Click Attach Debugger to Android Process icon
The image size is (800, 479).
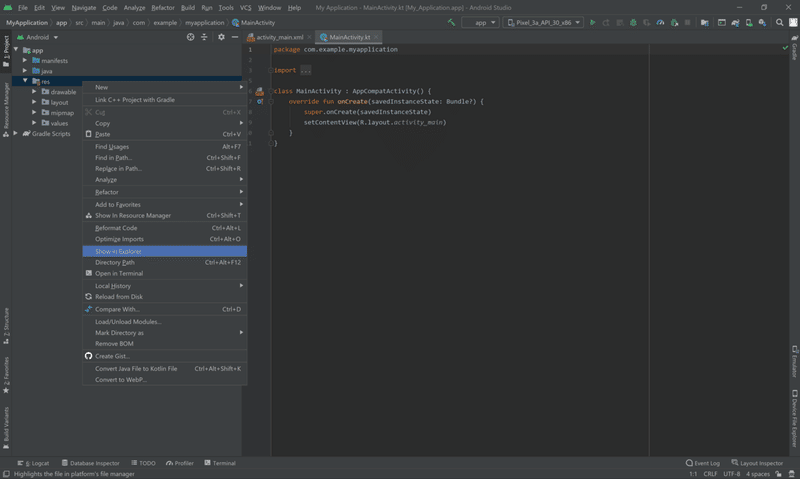674,22
